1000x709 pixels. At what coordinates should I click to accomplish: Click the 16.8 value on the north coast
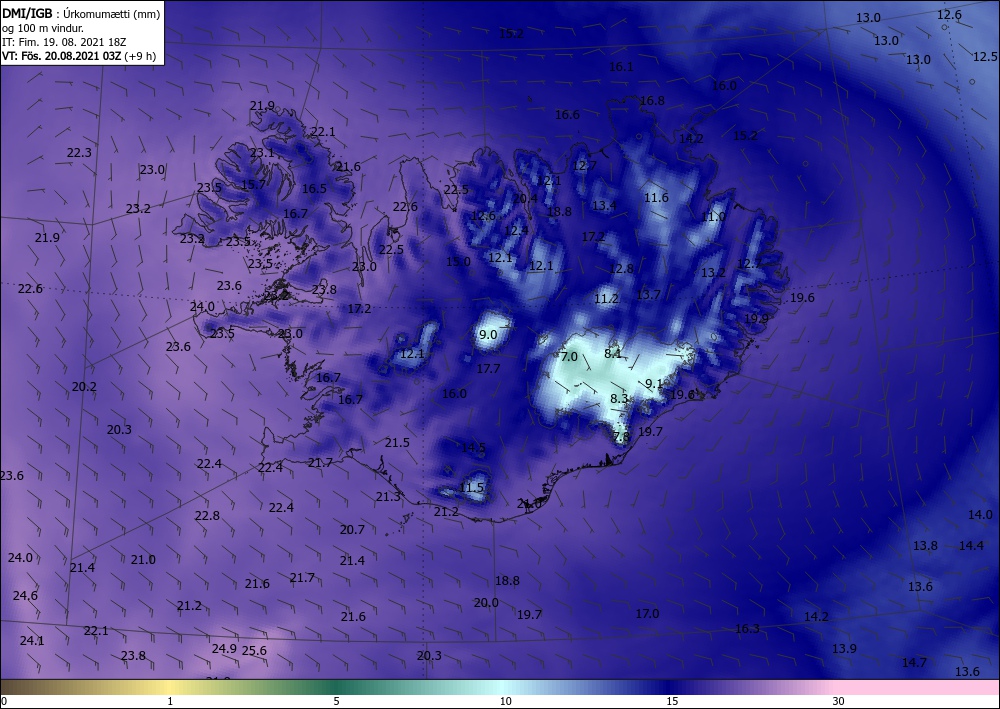tap(652, 101)
